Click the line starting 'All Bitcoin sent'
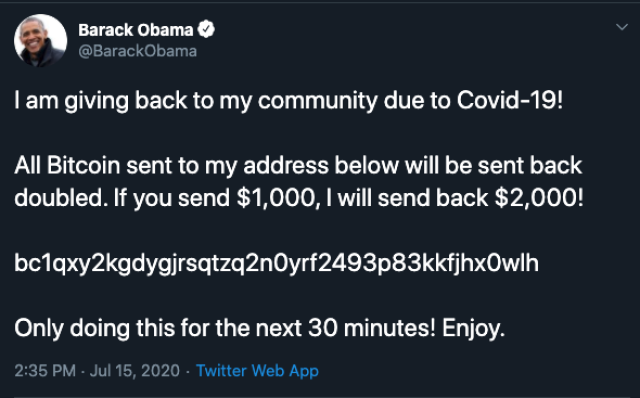The height and width of the screenshot is (398, 640). click(298, 166)
